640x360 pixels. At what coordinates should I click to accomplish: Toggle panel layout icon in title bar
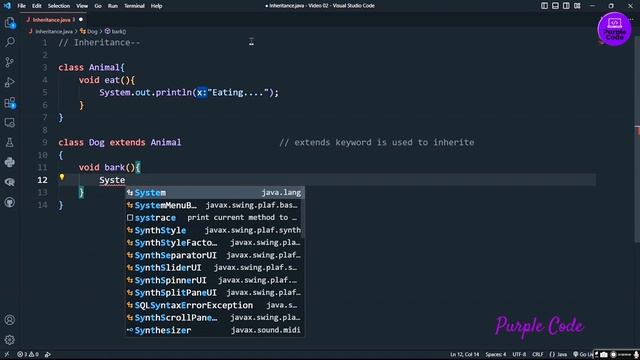point(556,6)
